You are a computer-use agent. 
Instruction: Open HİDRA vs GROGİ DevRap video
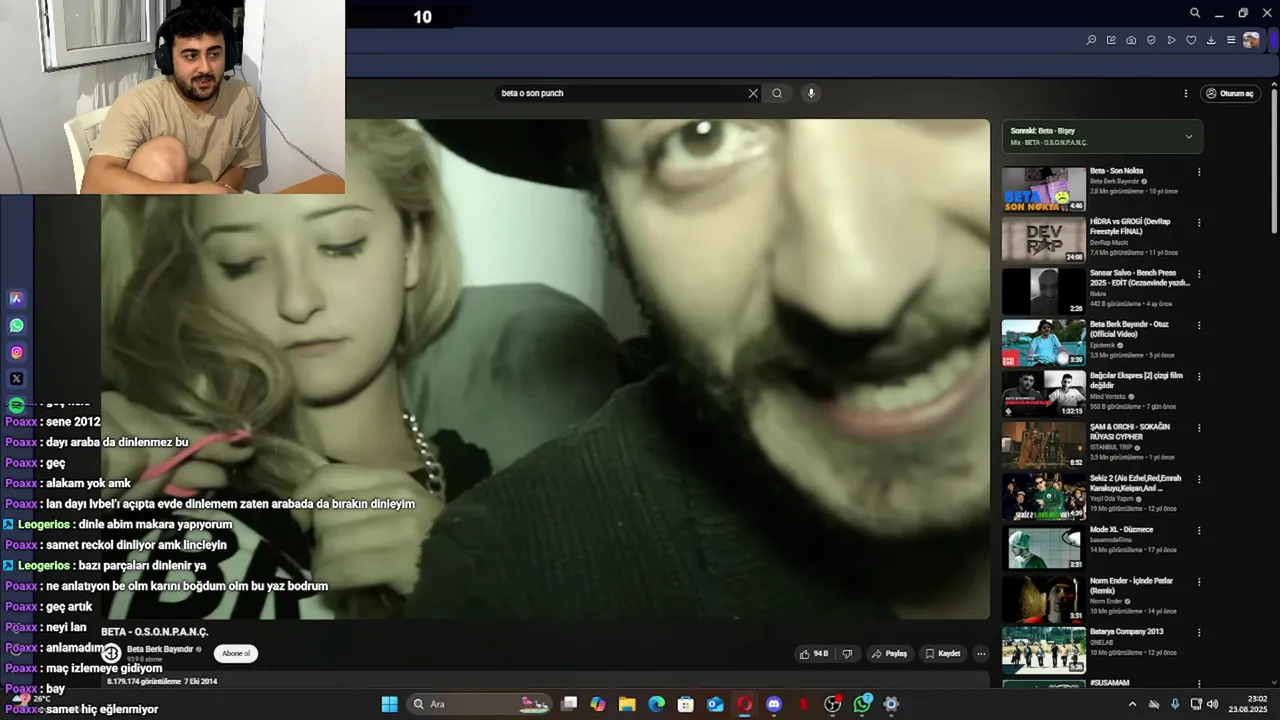point(1043,240)
